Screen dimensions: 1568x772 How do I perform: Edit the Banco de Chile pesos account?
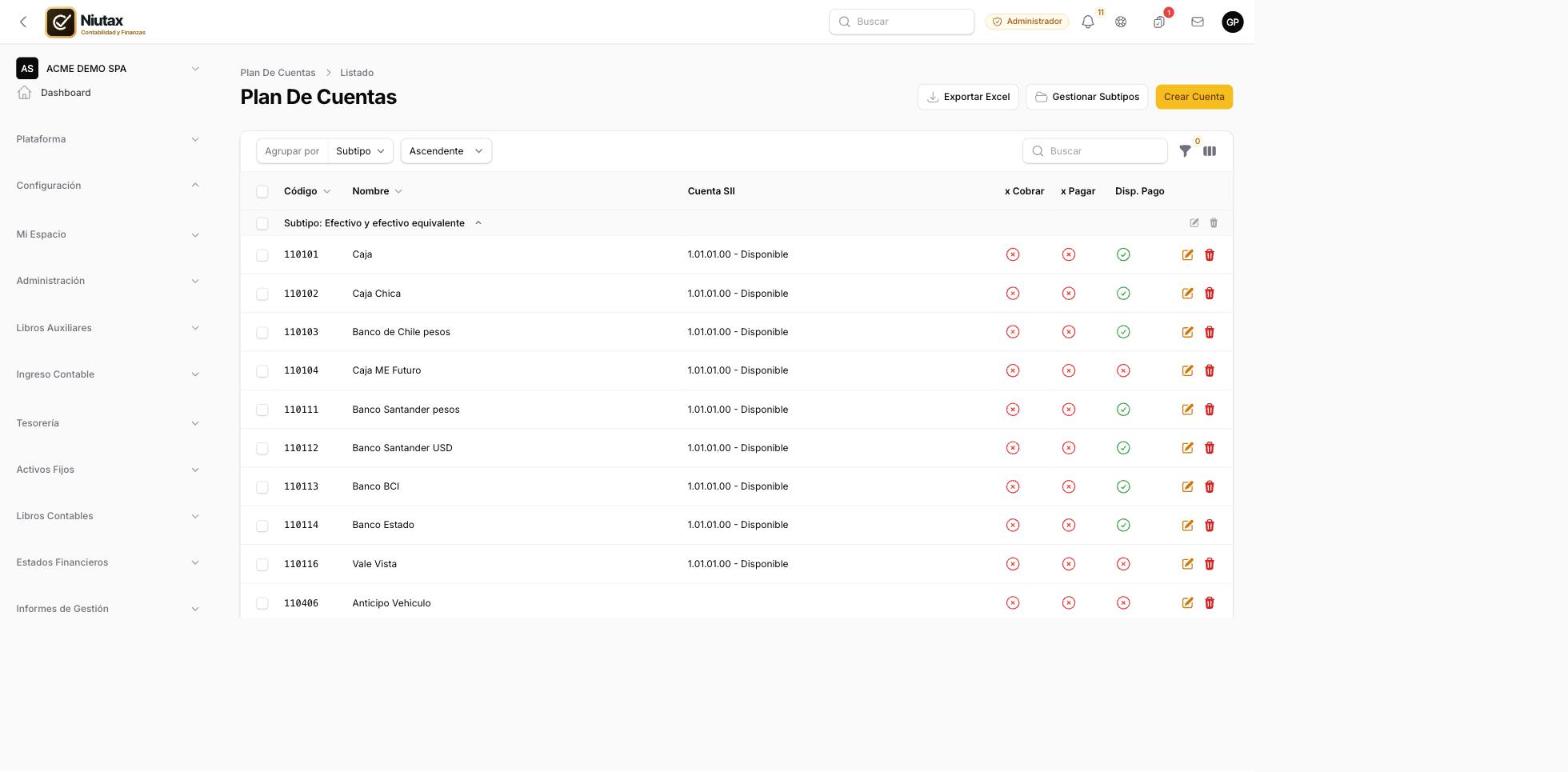point(1188,332)
